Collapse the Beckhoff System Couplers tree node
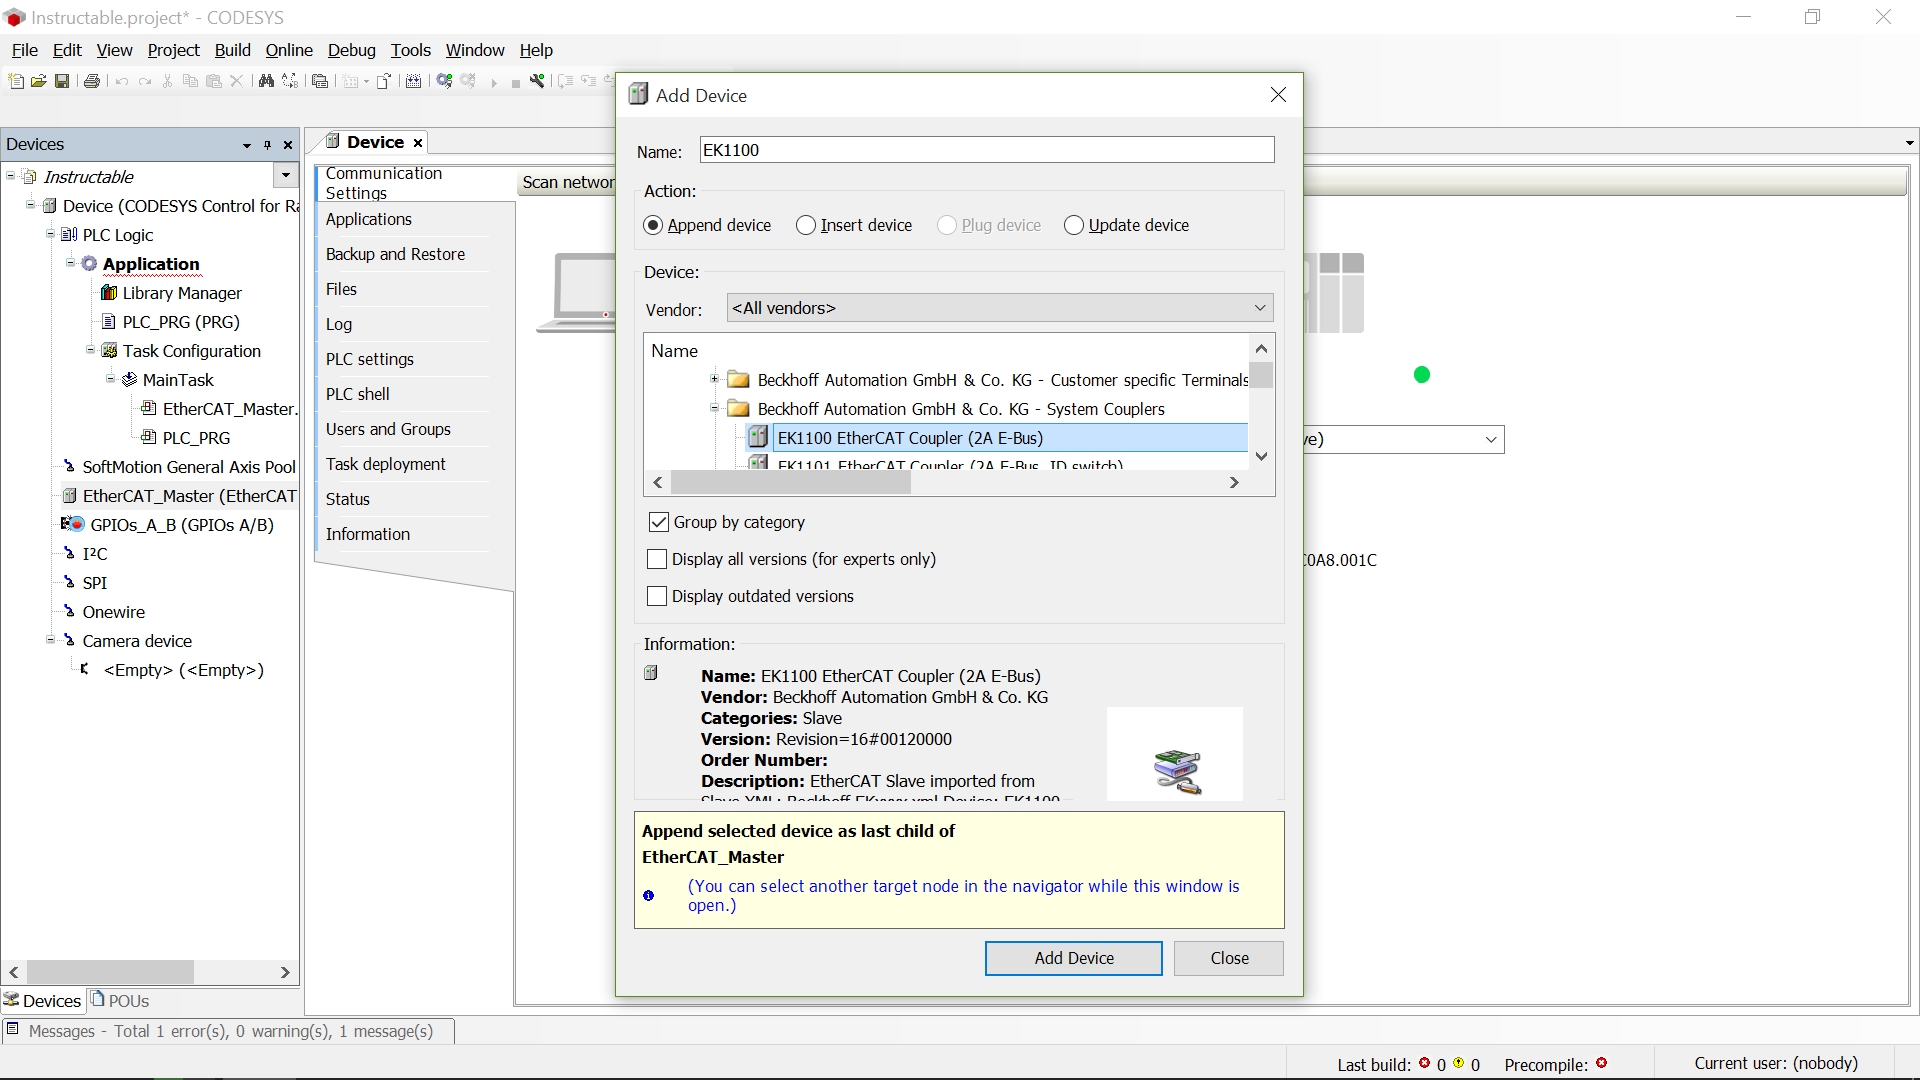The width and height of the screenshot is (1920, 1080). [x=714, y=409]
